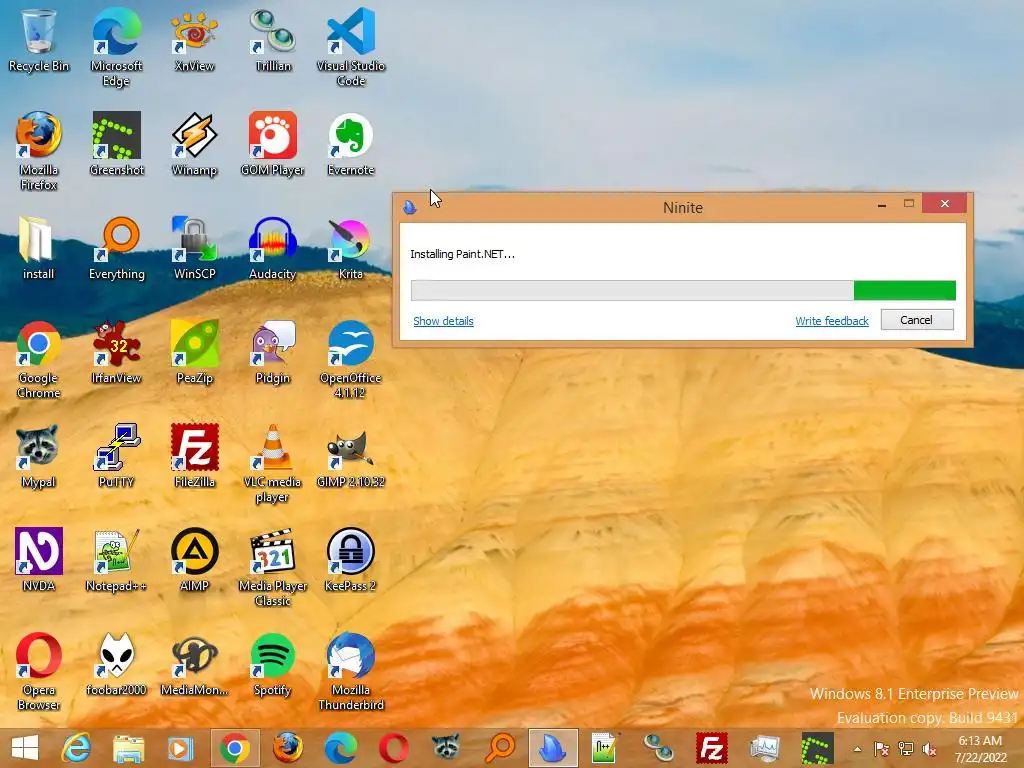Click the Everything search desktop shortcut
This screenshot has height=768, width=1024.
coord(116,248)
